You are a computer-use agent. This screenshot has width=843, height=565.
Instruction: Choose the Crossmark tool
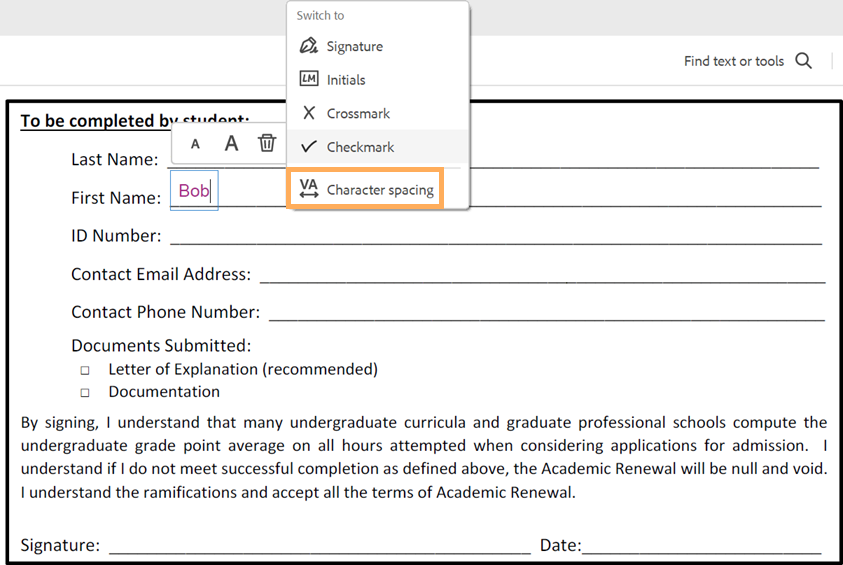coord(357,114)
